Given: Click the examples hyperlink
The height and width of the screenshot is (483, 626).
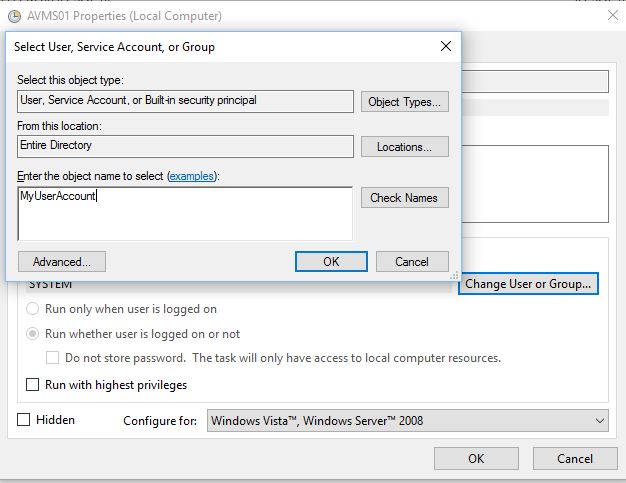Looking at the screenshot, I should (x=192, y=176).
